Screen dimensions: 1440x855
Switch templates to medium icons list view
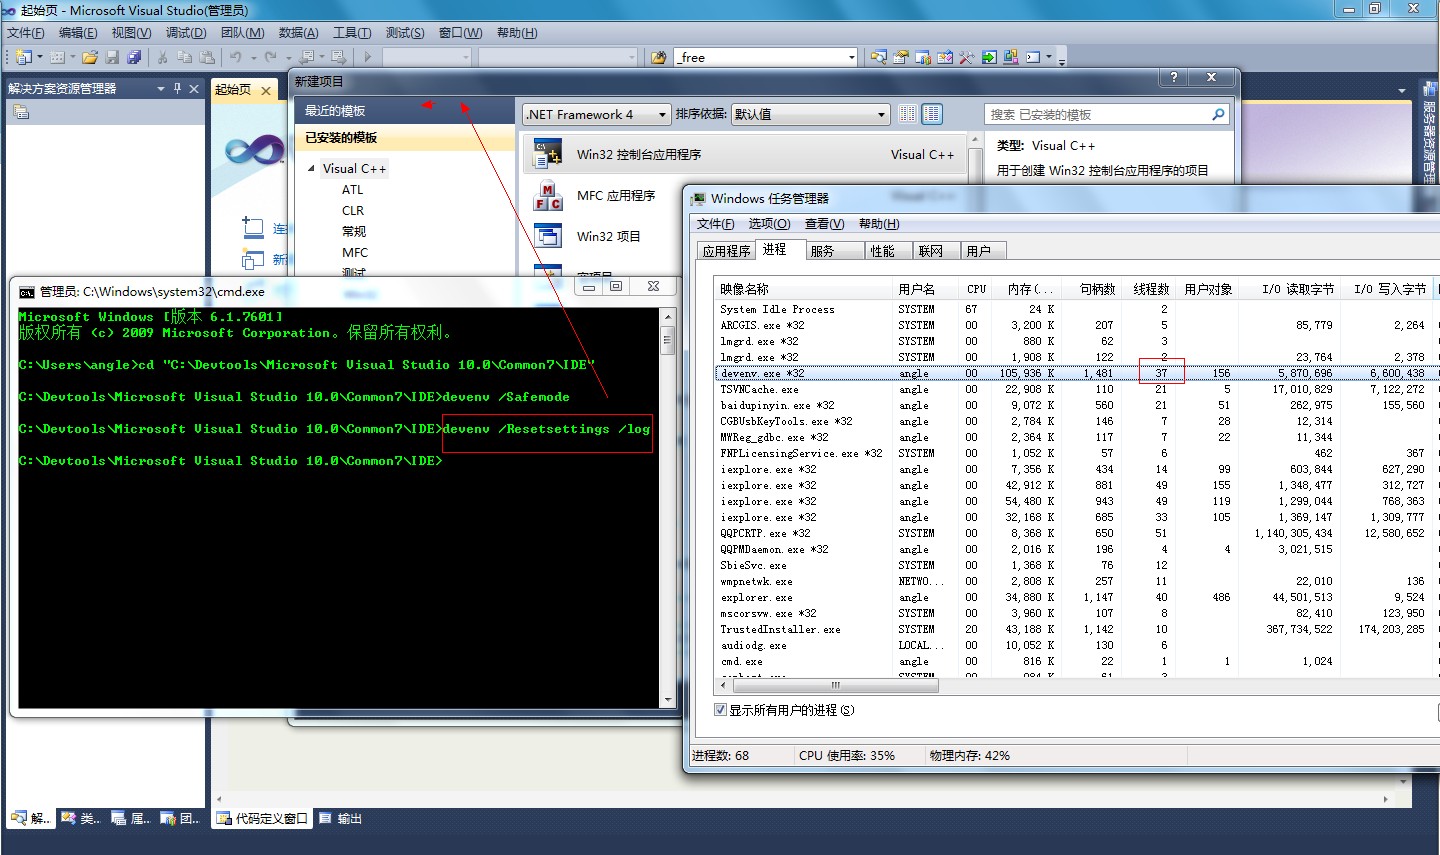[x=932, y=114]
